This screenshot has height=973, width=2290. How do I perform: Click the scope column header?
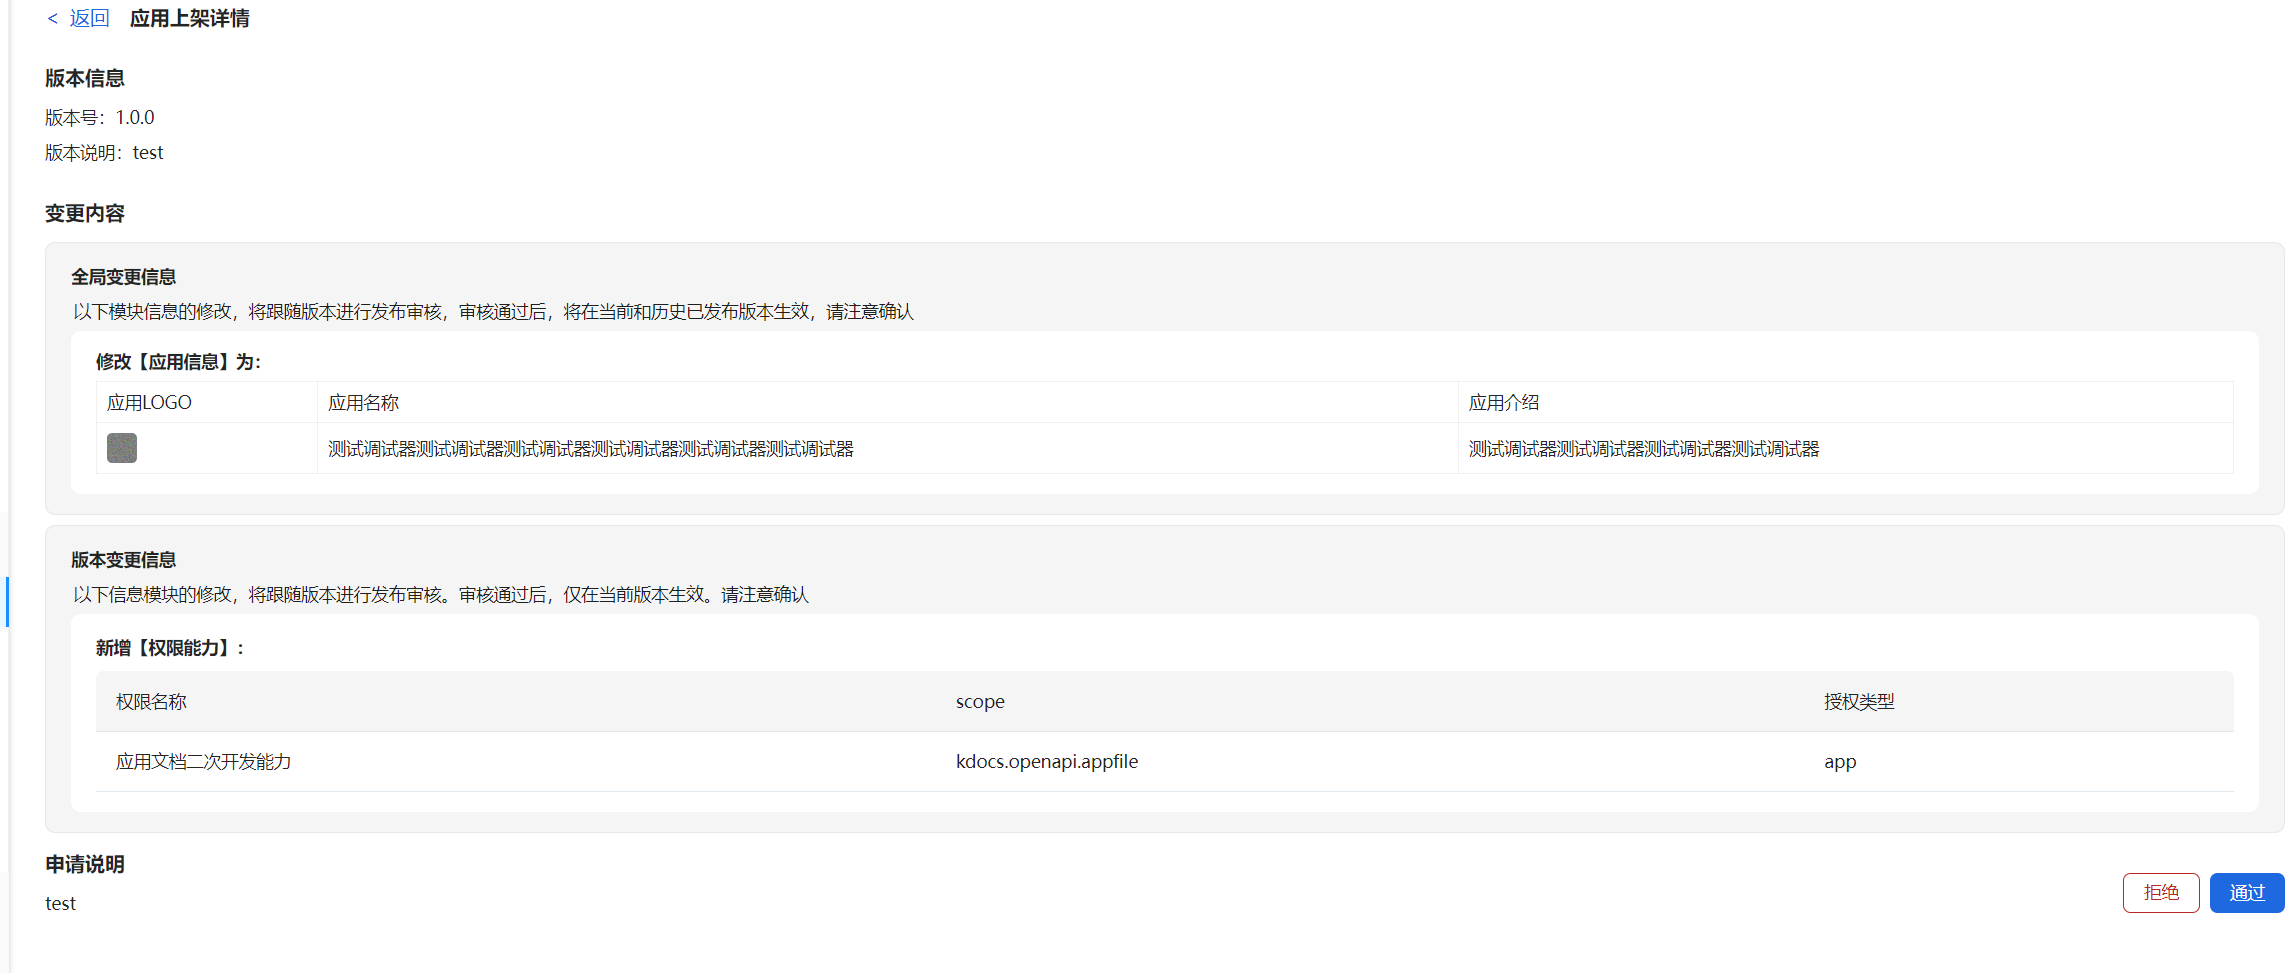click(979, 702)
